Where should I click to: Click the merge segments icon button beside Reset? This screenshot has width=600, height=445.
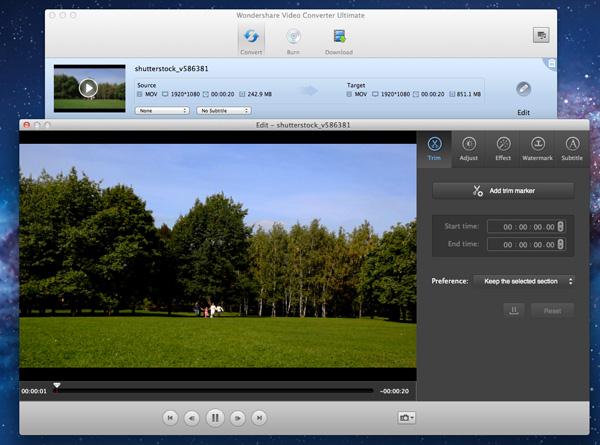pyautogui.click(x=514, y=310)
